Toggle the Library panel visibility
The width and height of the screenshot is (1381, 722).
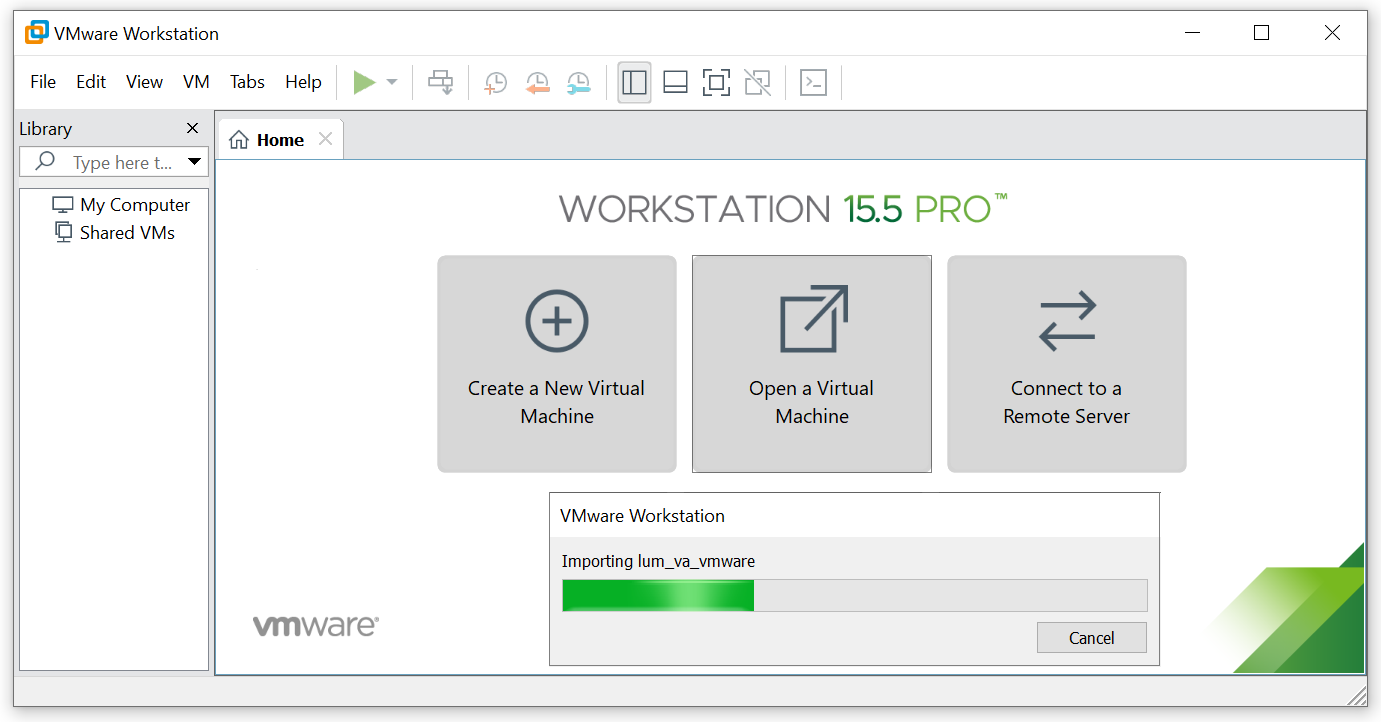click(x=634, y=82)
